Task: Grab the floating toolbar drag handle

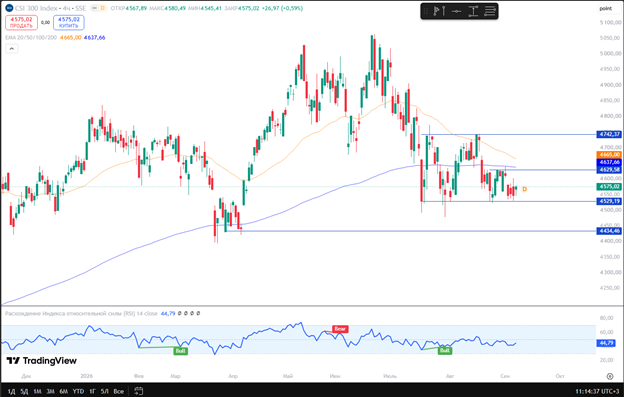Action: [x=425, y=11]
